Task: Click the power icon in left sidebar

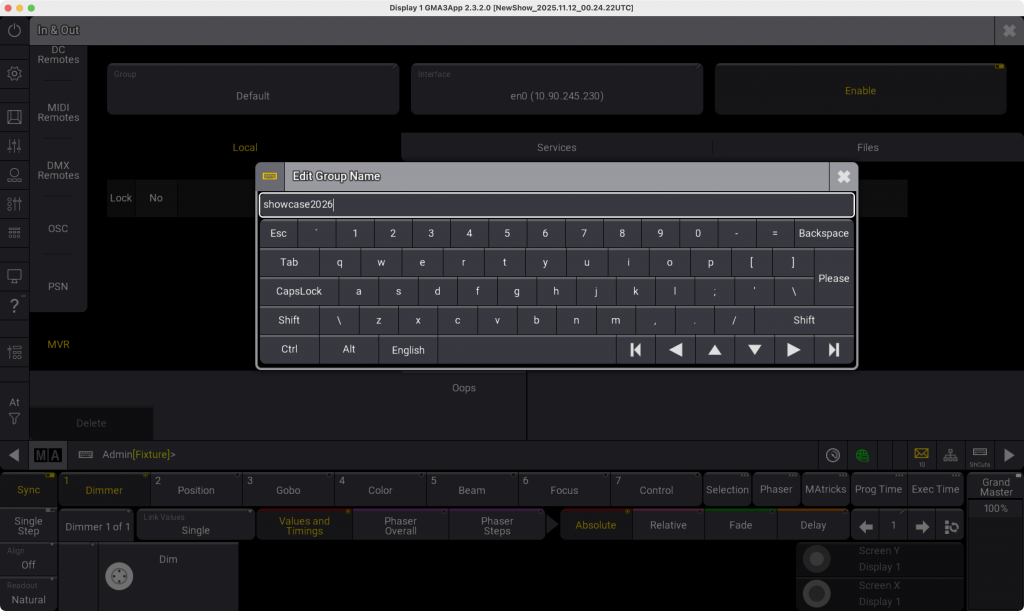Action: [14, 31]
